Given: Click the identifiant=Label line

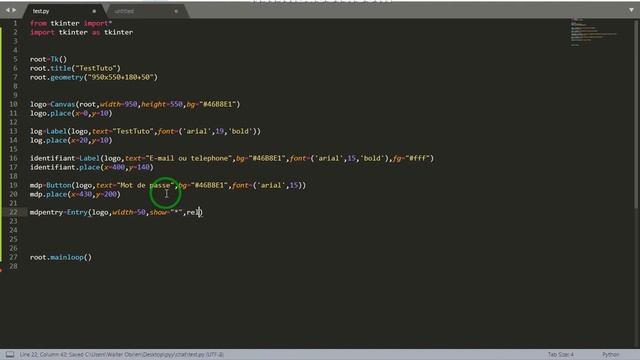Looking at the screenshot, I should coord(231,158).
